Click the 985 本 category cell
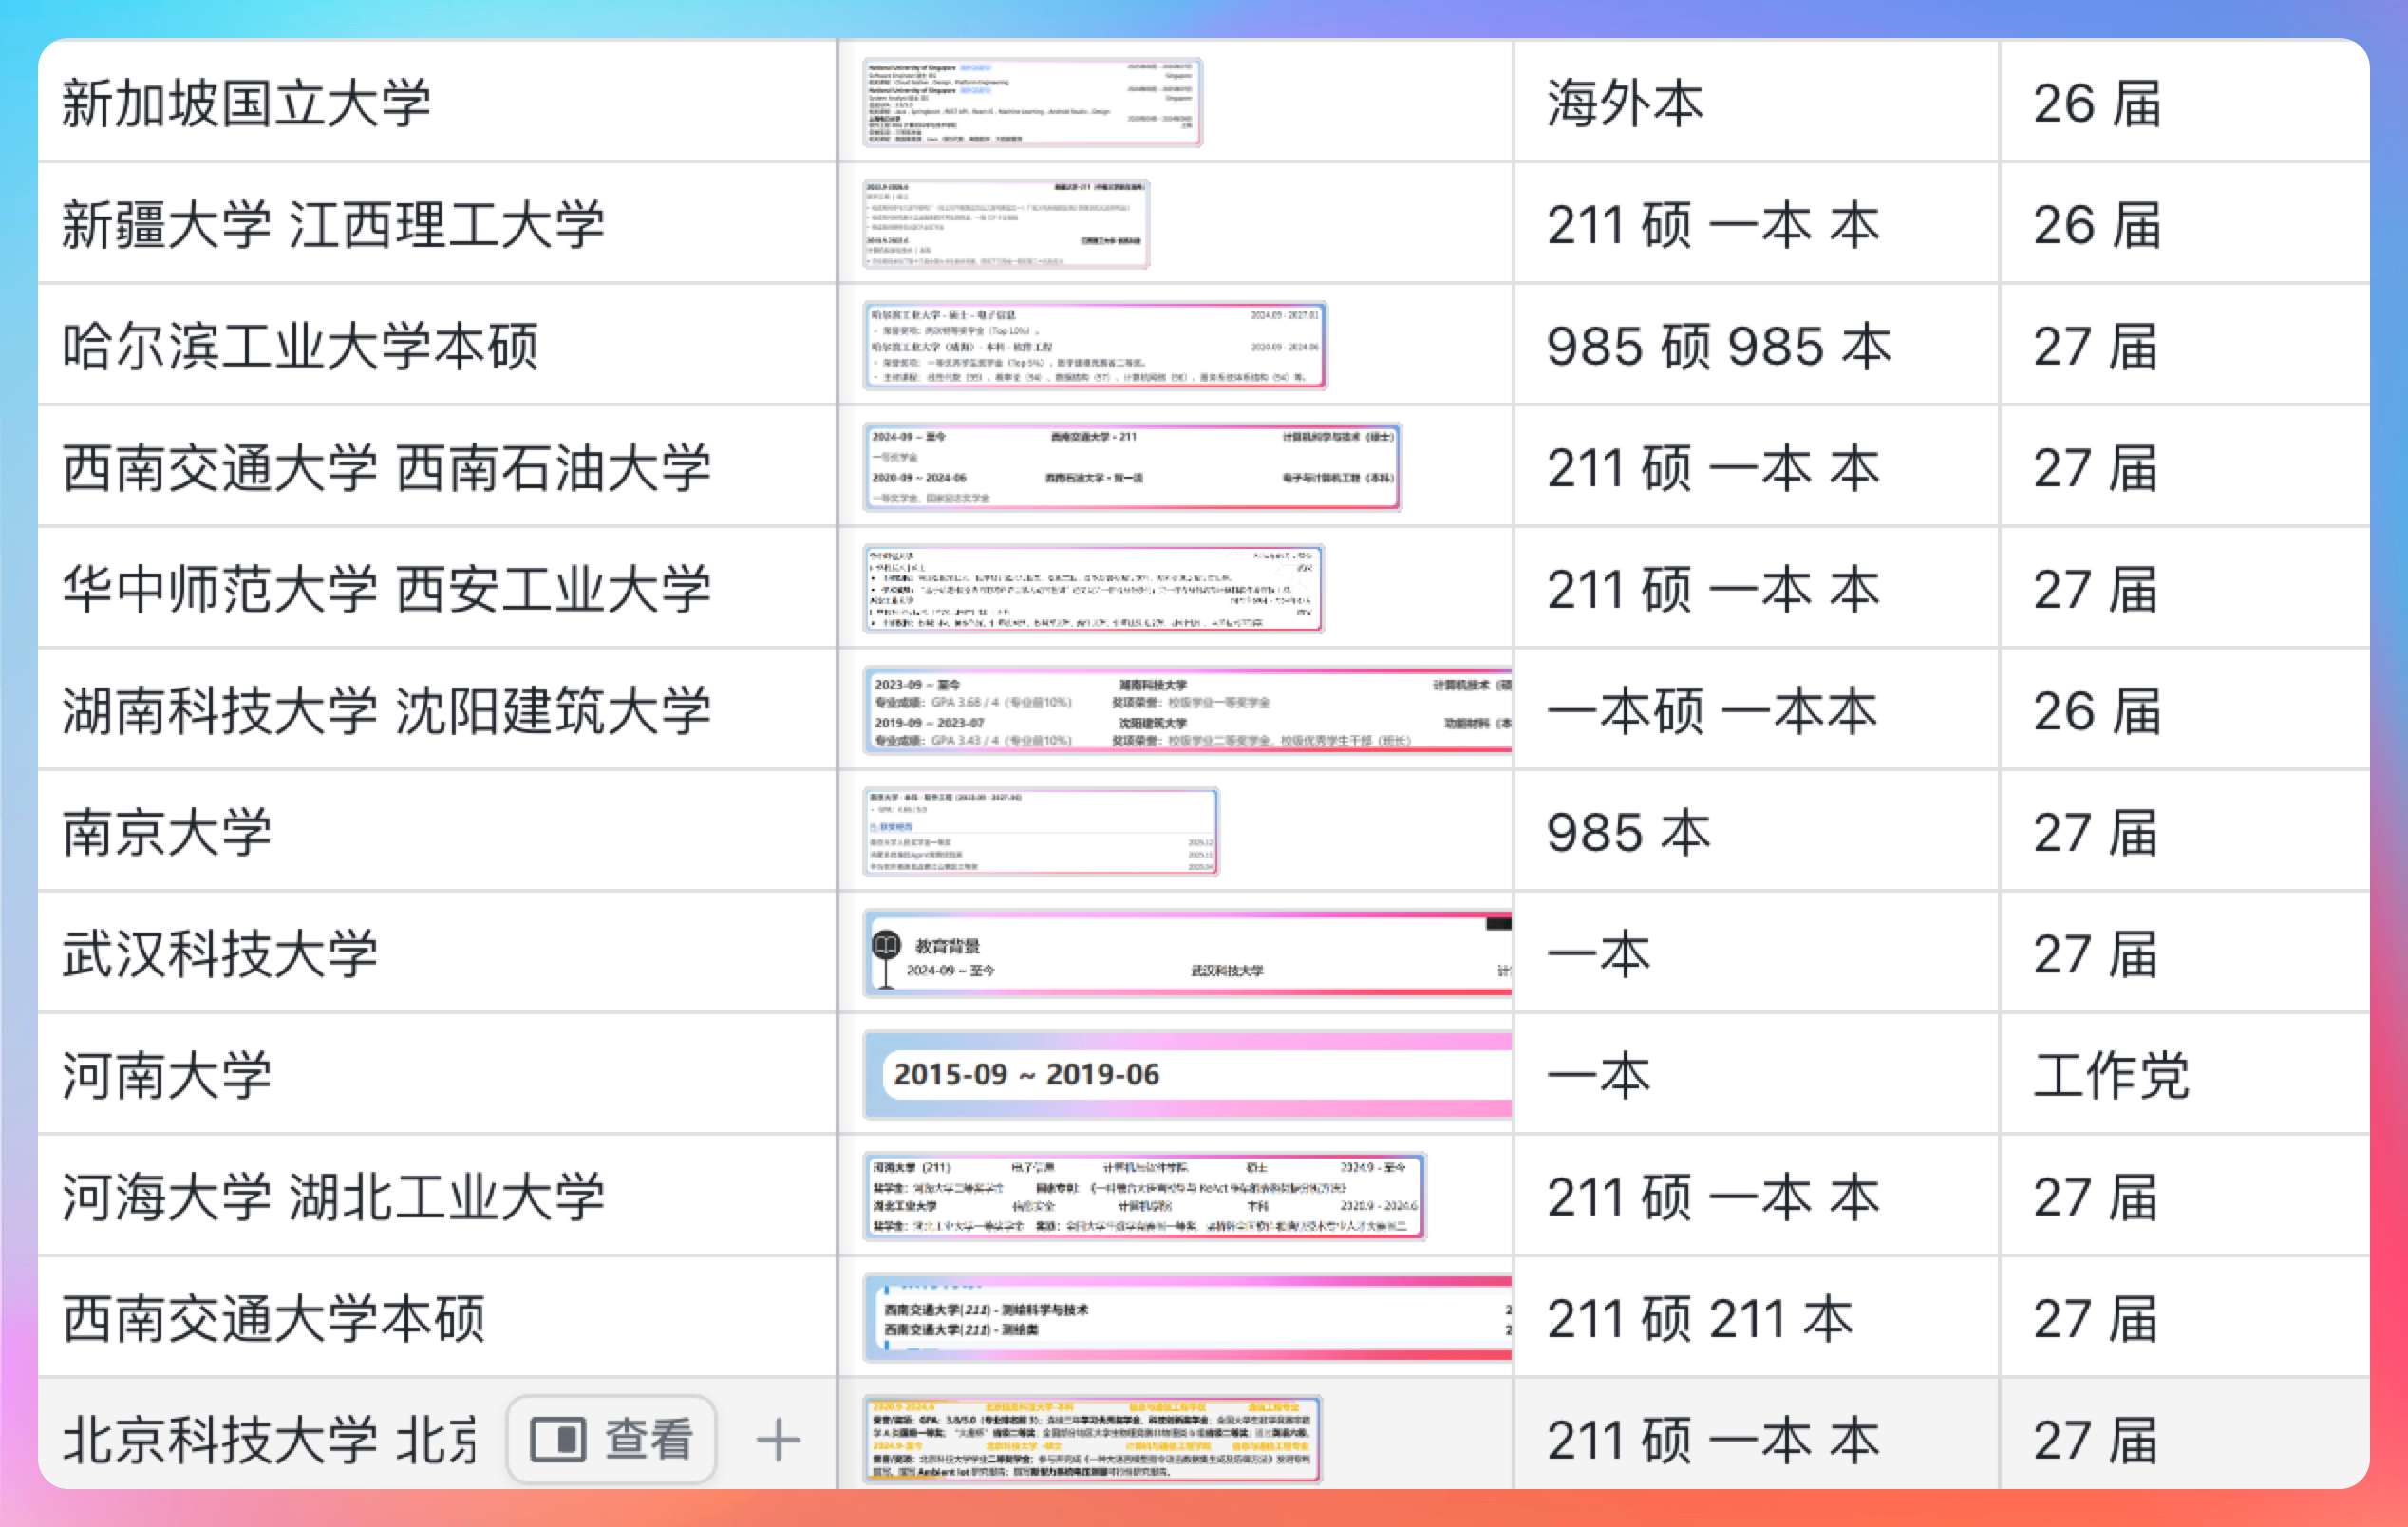 pos(1628,832)
